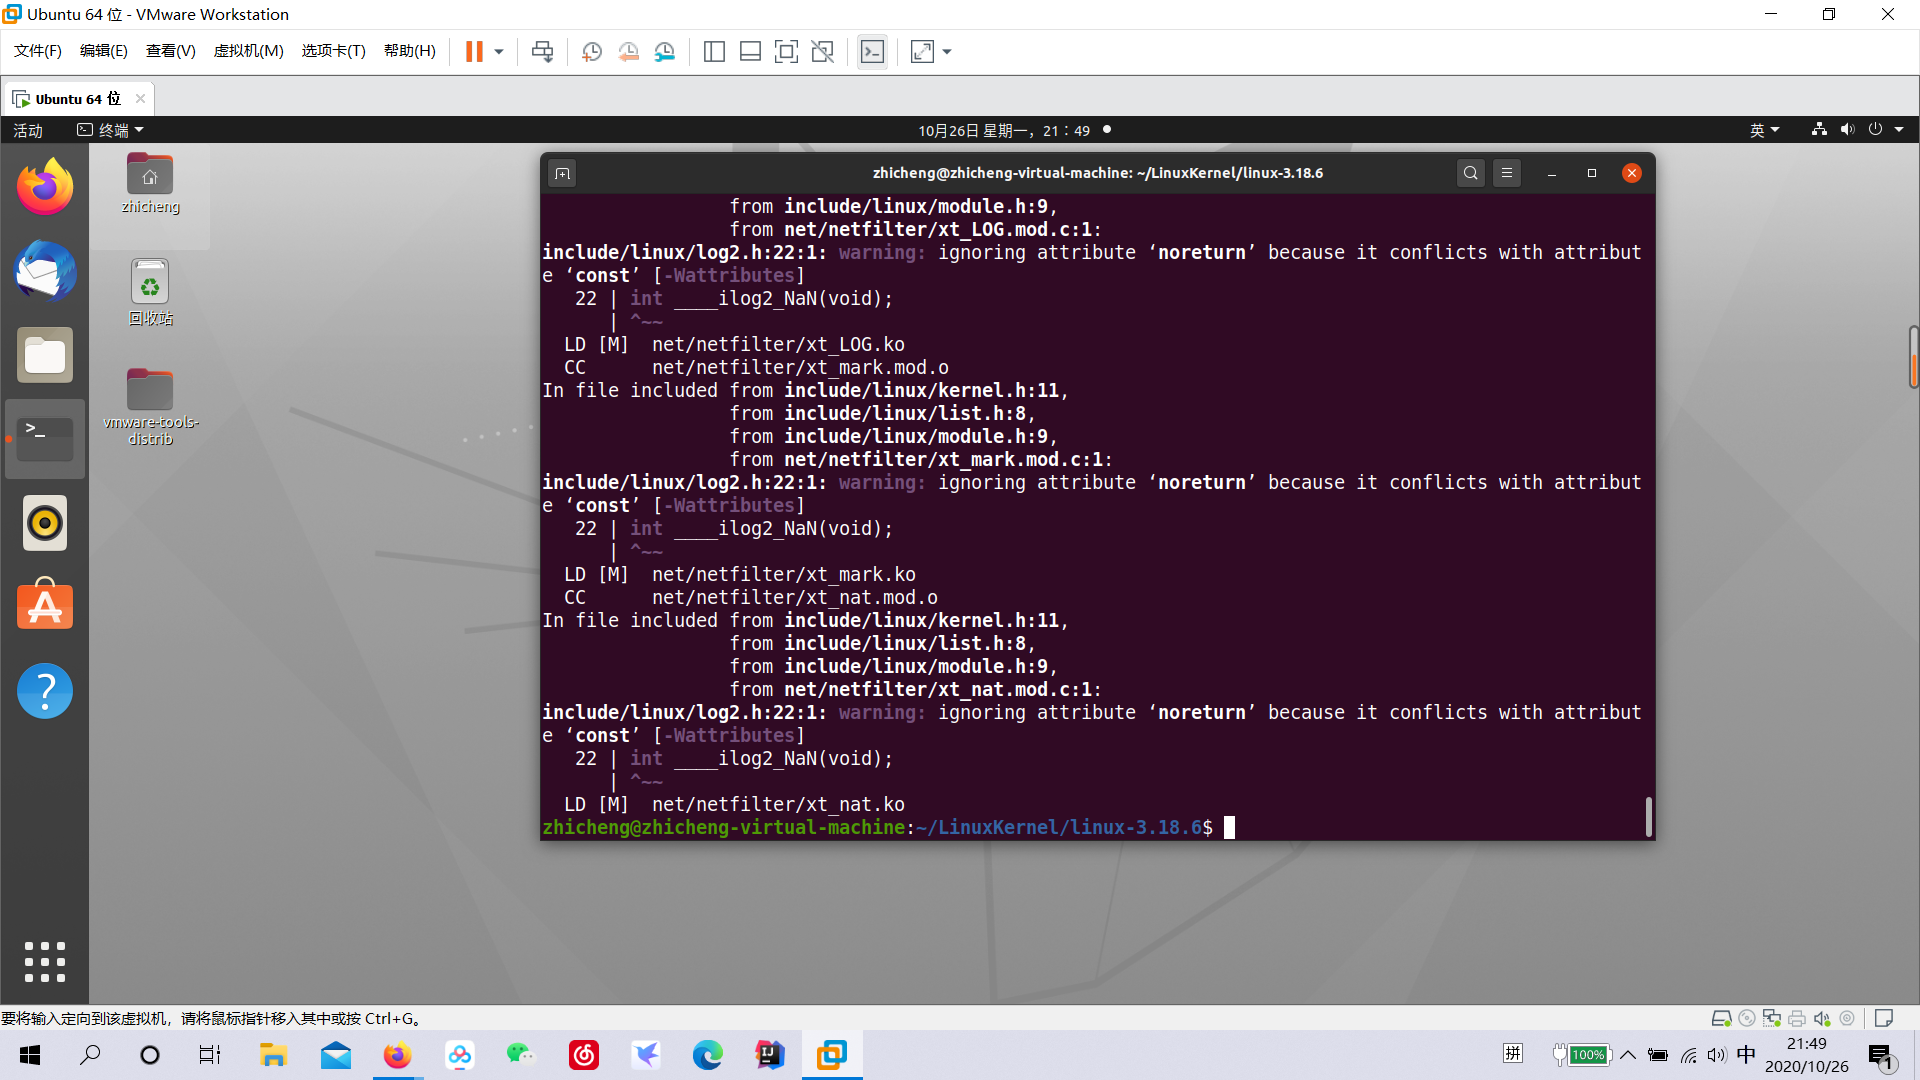This screenshot has width=1920, height=1080.
Task: Select the 回收站 trash icon on desktop
Action: pos(150,292)
